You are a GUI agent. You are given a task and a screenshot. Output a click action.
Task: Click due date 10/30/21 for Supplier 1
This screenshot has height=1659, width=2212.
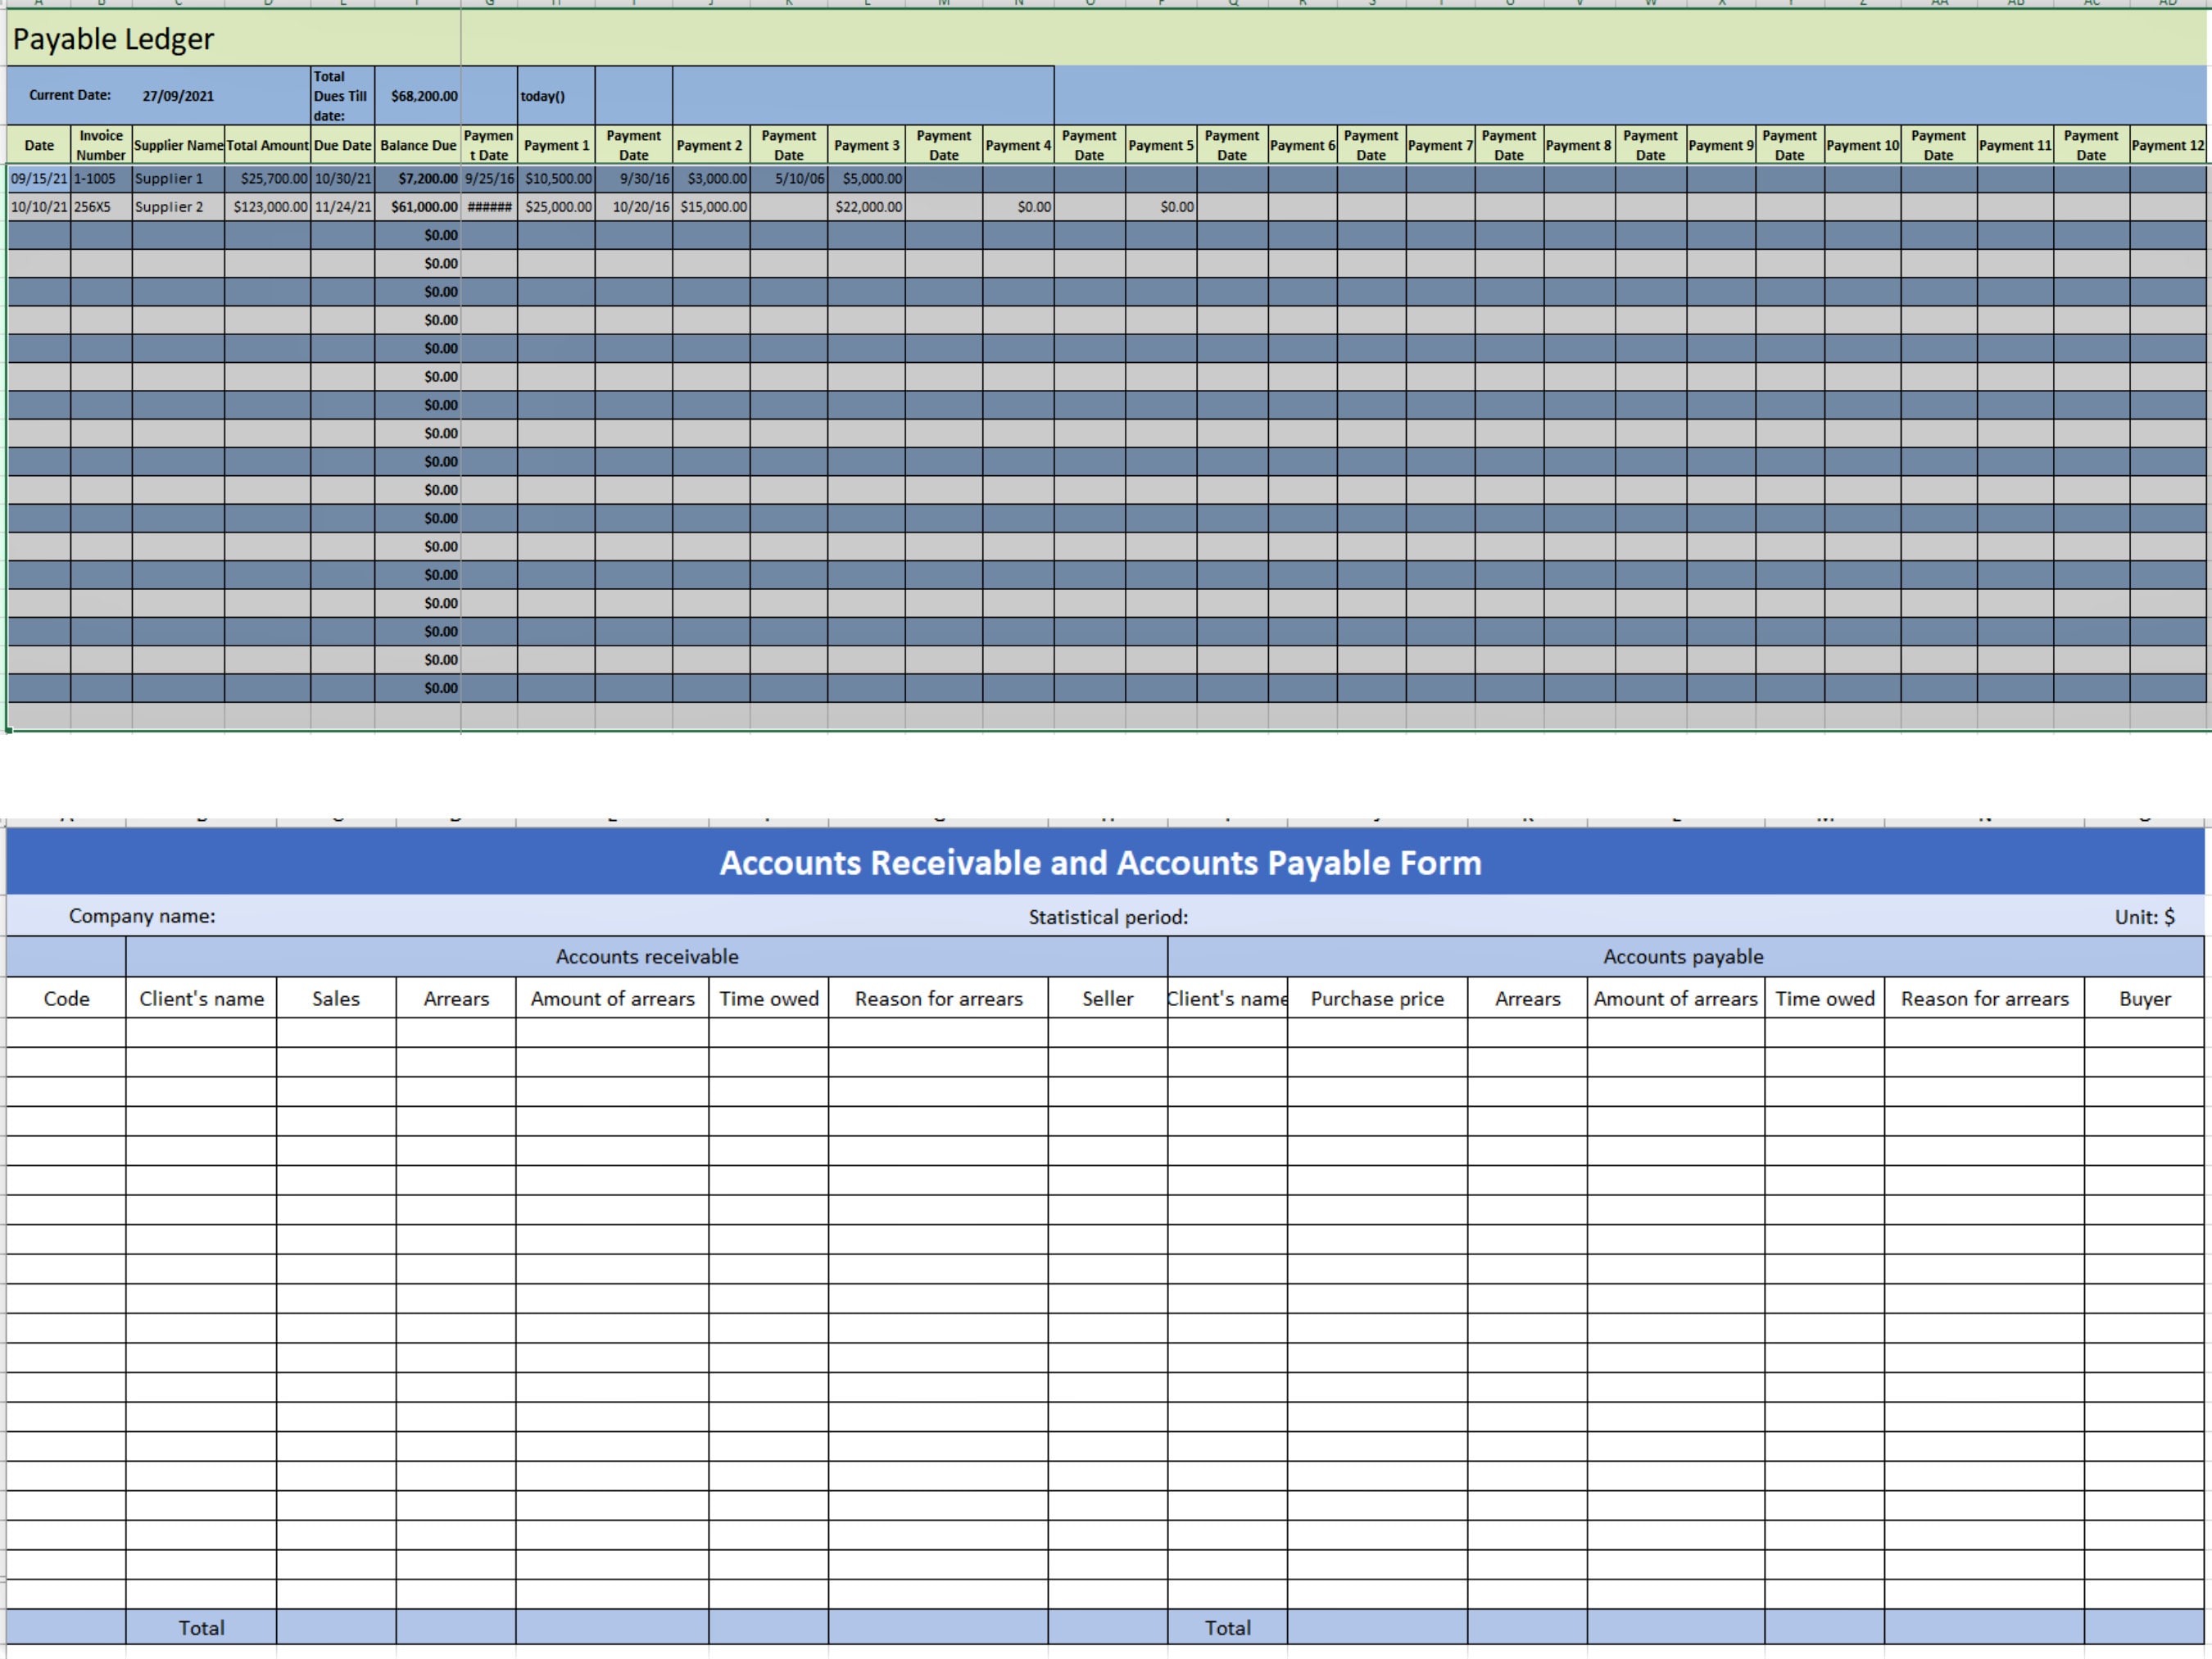342,179
